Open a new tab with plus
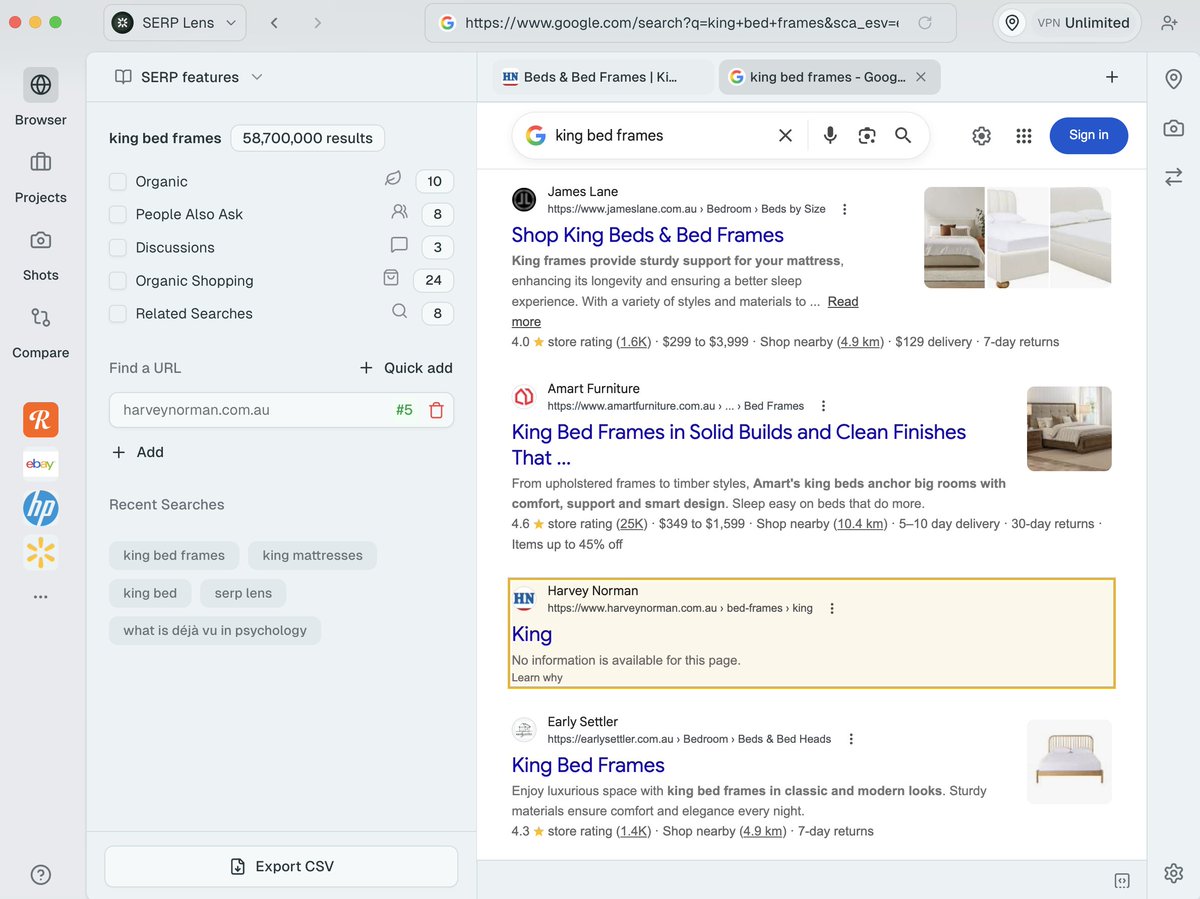The image size is (1200, 899). 1112,77
